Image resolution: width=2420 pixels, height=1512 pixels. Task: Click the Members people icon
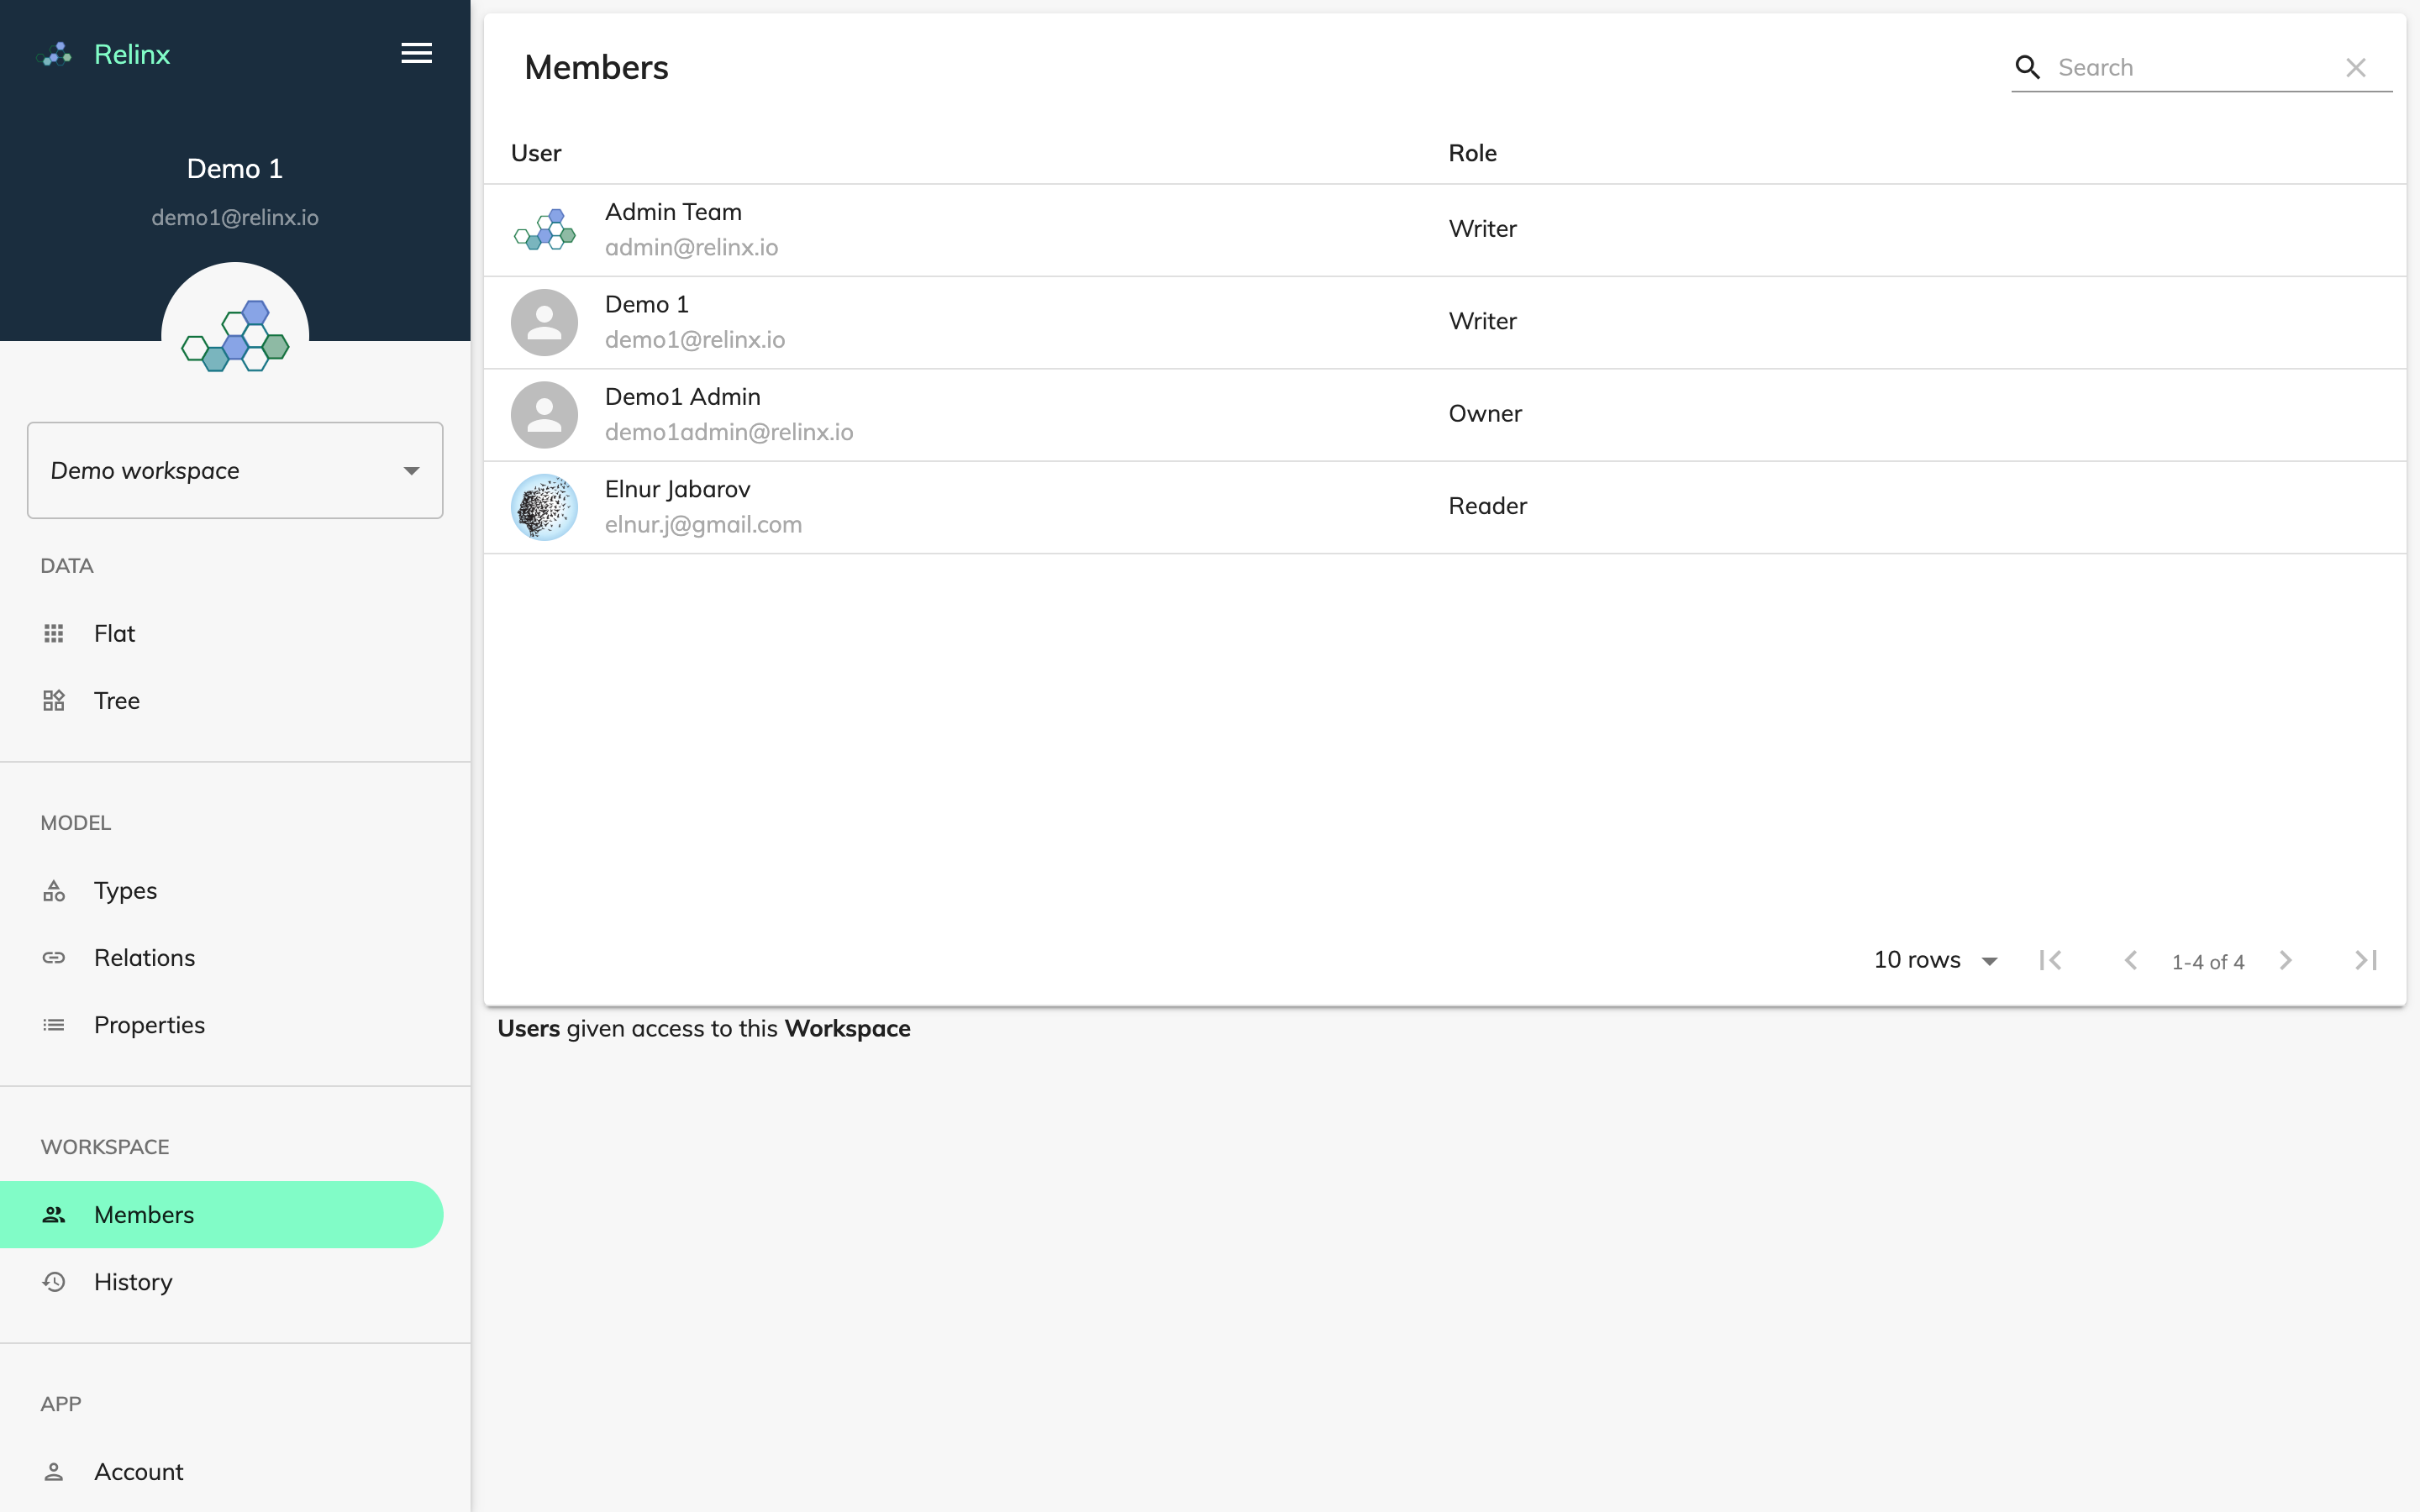coord(54,1214)
